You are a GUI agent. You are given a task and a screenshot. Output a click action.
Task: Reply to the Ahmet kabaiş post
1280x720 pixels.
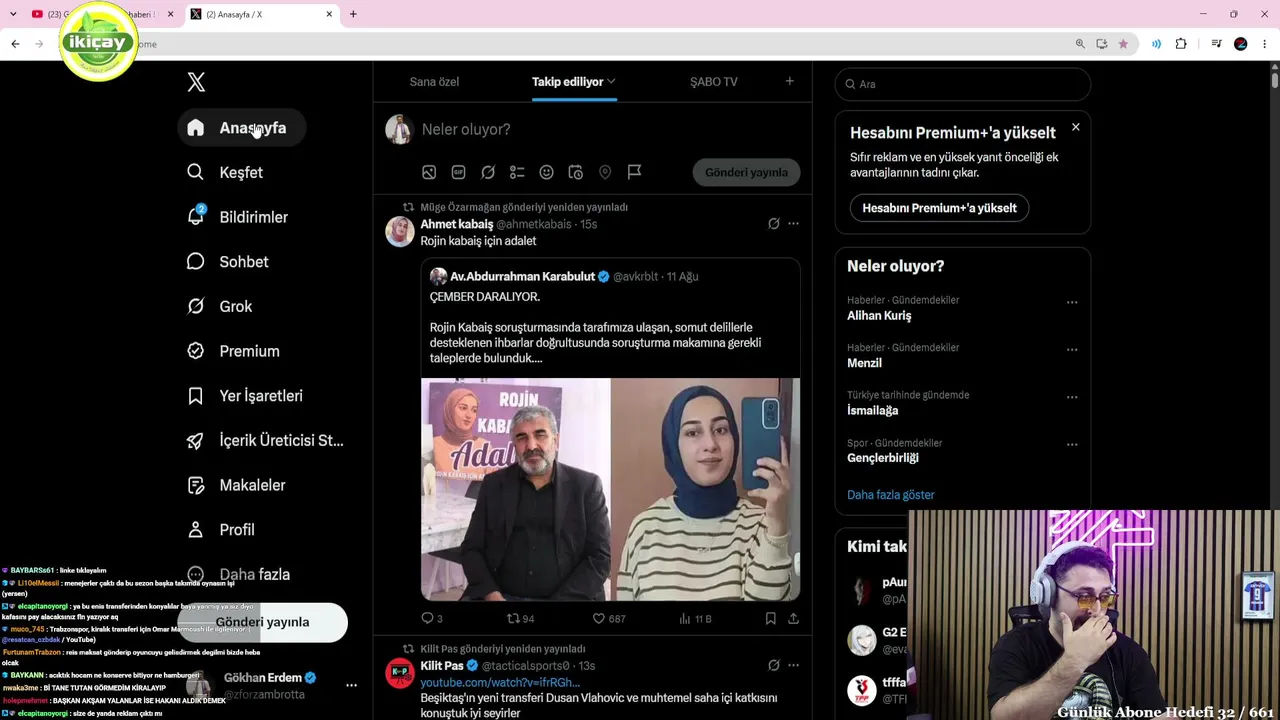click(431, 619)
